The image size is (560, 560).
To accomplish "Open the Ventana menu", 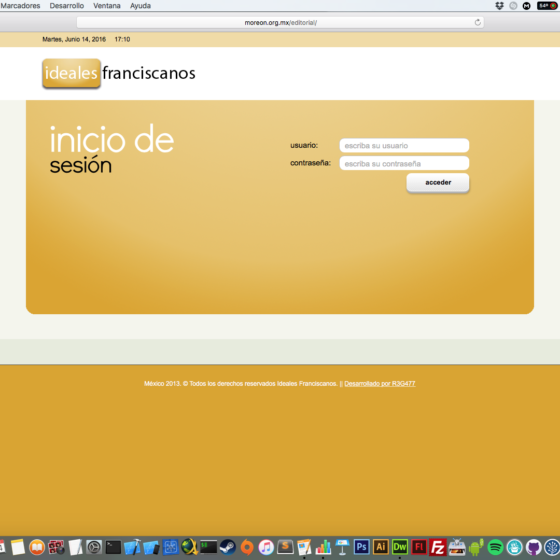I will point(107,6).
